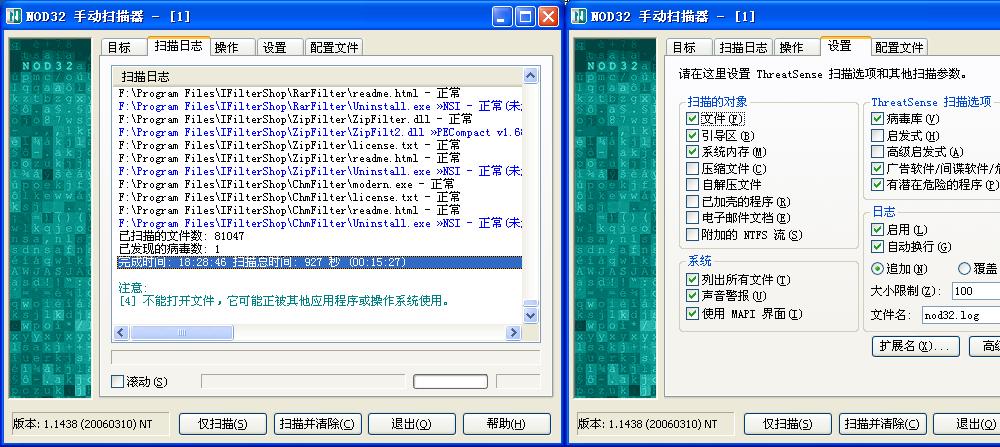Click 退出(Q) button in left window
This screenshot has height=447, width=1000.
click(412, 424)
